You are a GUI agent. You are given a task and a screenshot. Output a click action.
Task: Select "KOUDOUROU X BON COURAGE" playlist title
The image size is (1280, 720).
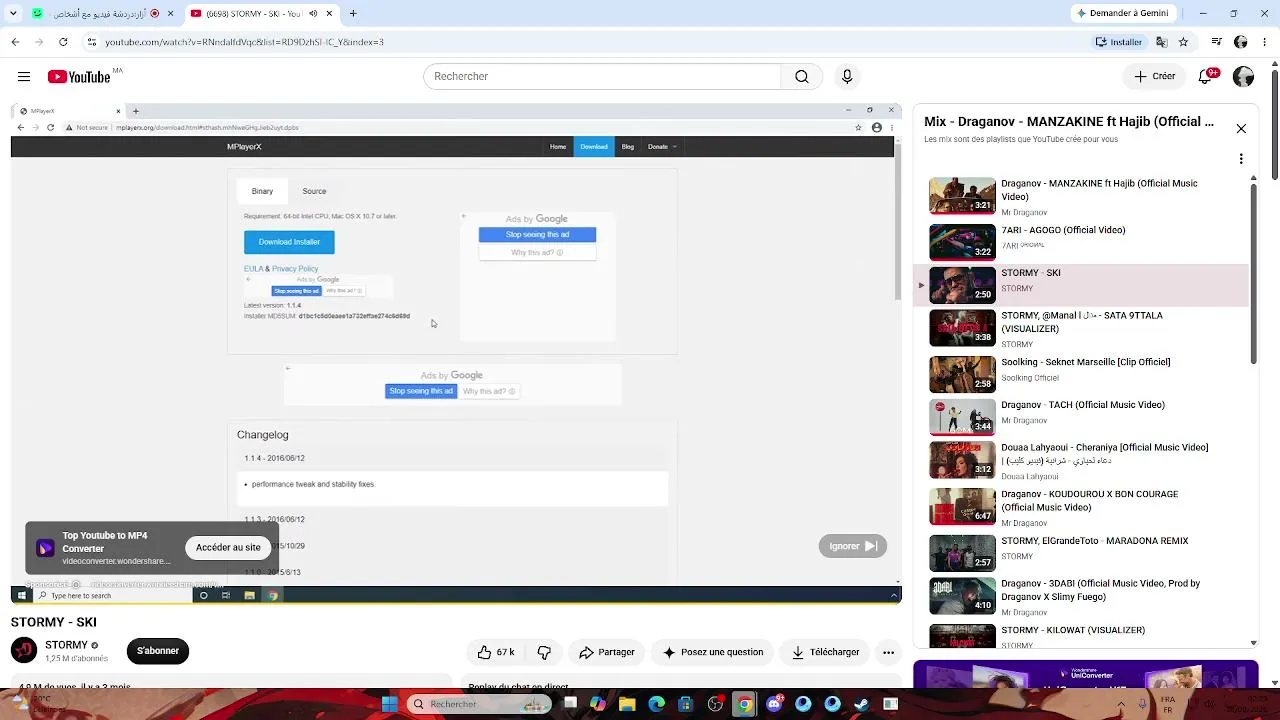pos(1090,501)
